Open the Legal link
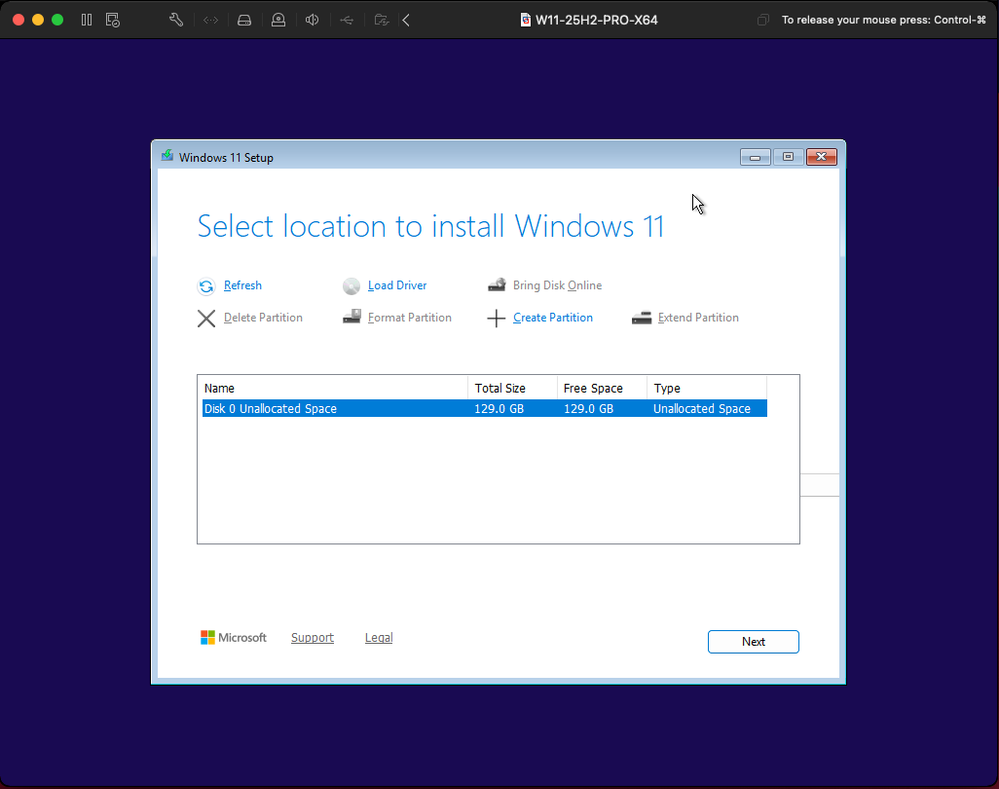 point(378,637)
